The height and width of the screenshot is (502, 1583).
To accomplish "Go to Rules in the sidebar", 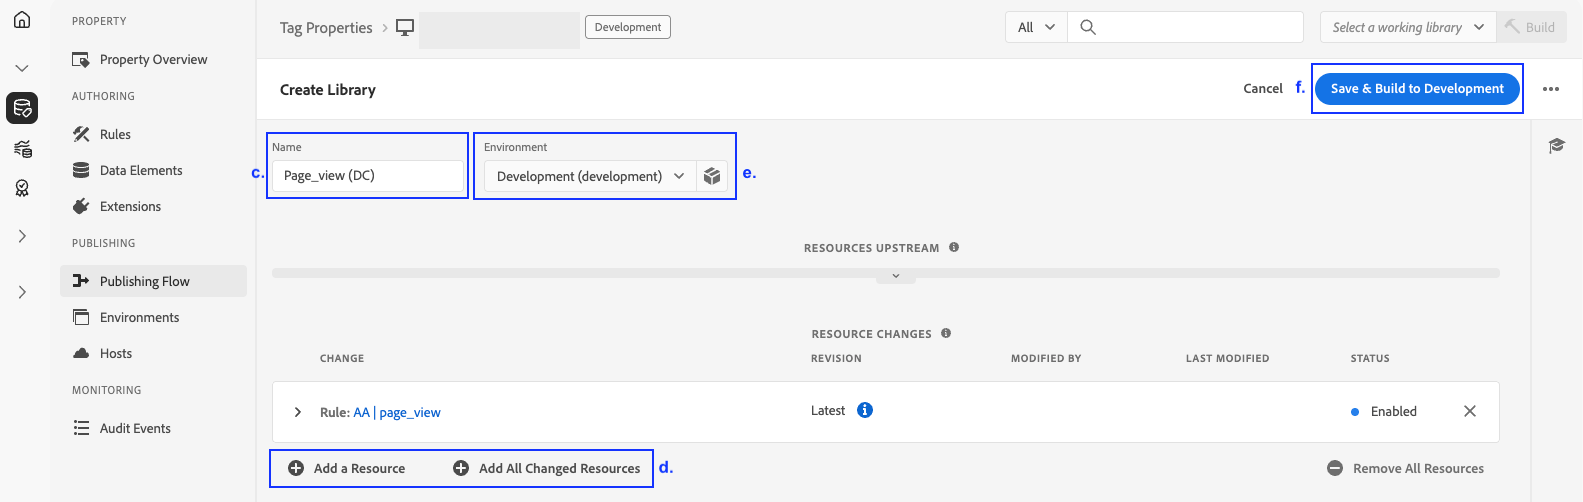I will [x=115, y=134].
